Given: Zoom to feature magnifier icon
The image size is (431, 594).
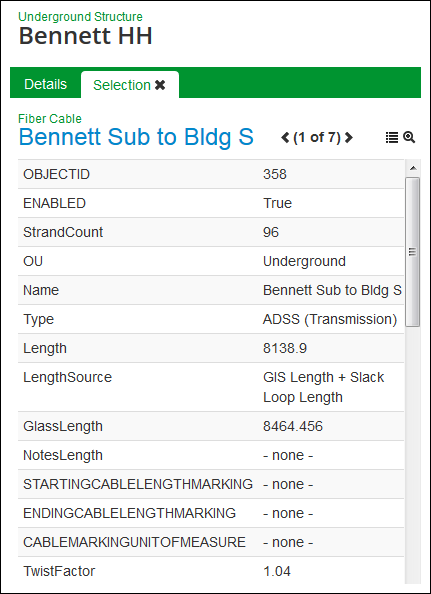Looking at the screenshot, I should (409, 137).
